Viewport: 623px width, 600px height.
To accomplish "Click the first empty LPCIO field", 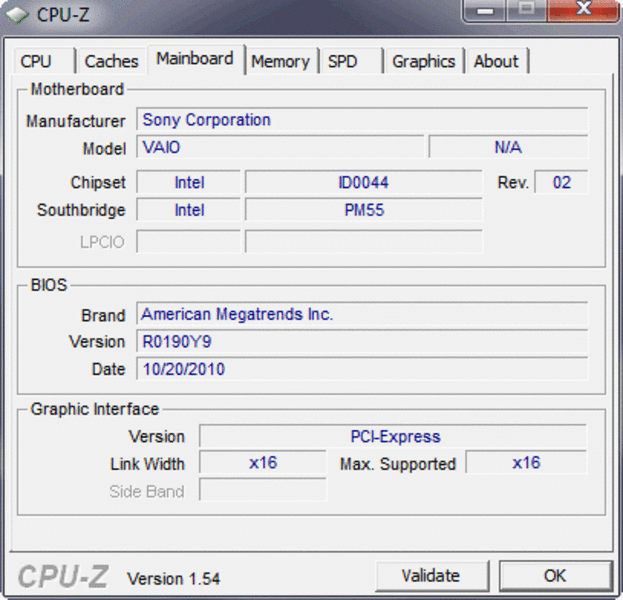I will tap(189, 241).
